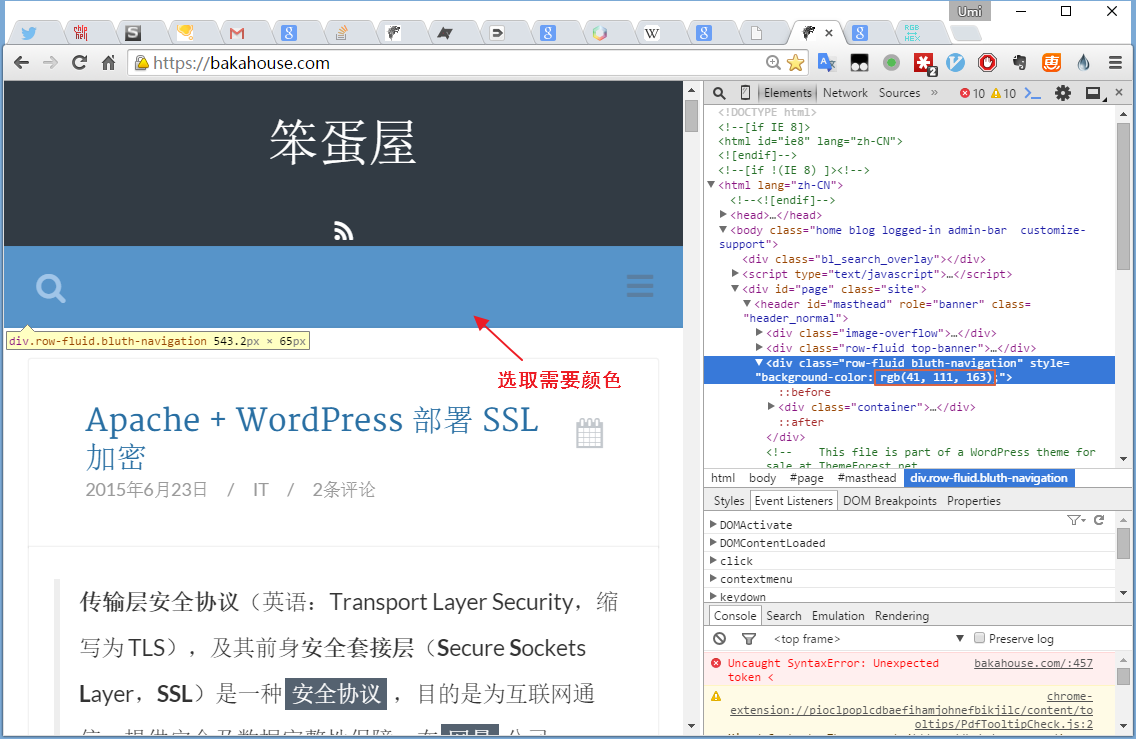This screenshot has width=1136, height=739.
Task: Click the refresh icon in Event Listeners pane
Action: coord(1099,520)
